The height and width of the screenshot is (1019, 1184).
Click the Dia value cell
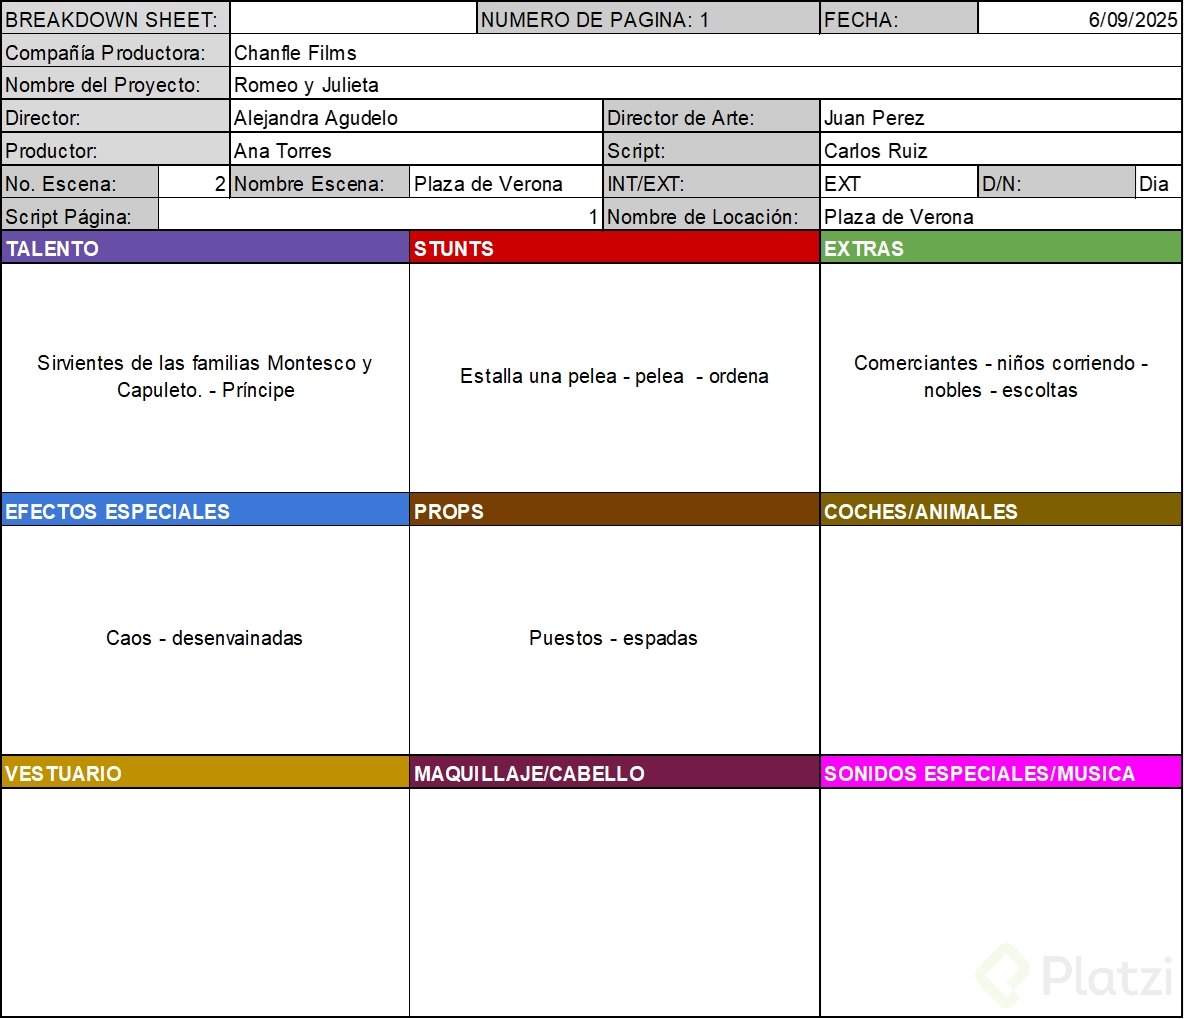pyautogui.click(x=1158, y=183)
